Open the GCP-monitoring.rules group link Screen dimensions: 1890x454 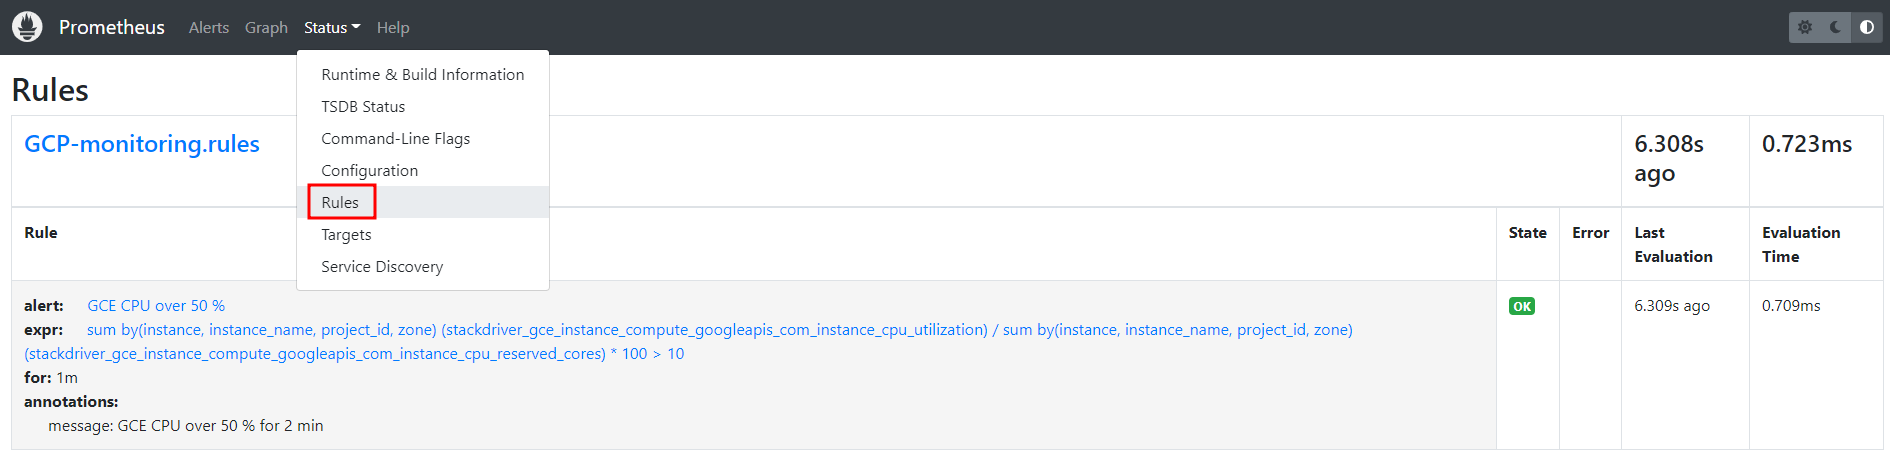(142, 144)
